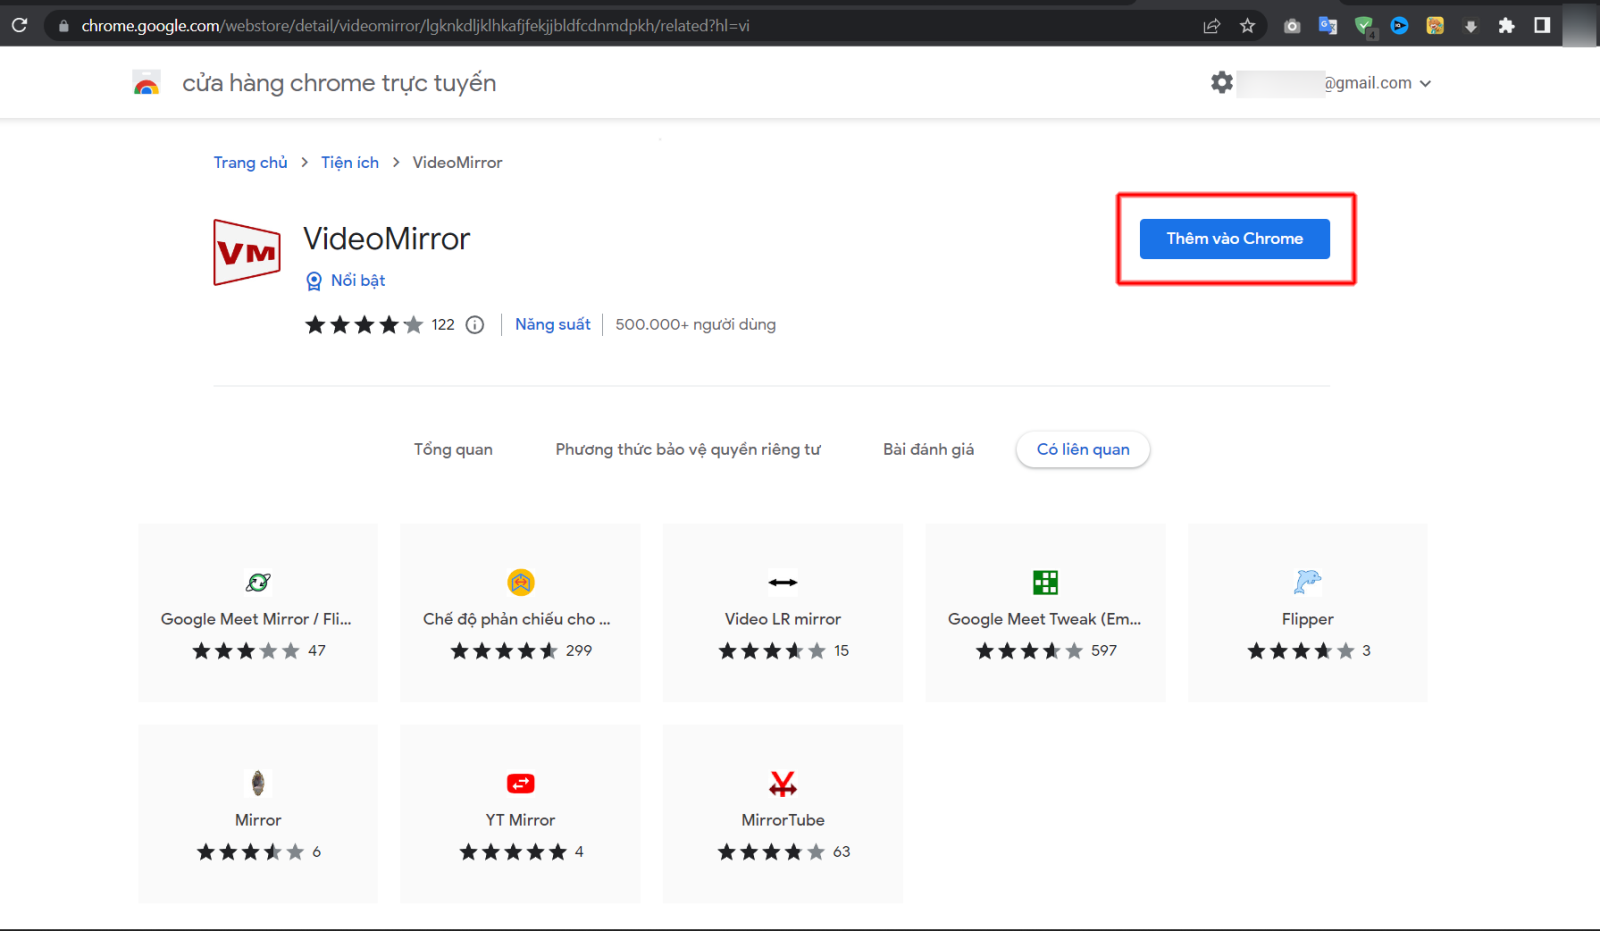Click the Nổi bật label link

click(x=358, y=281)
